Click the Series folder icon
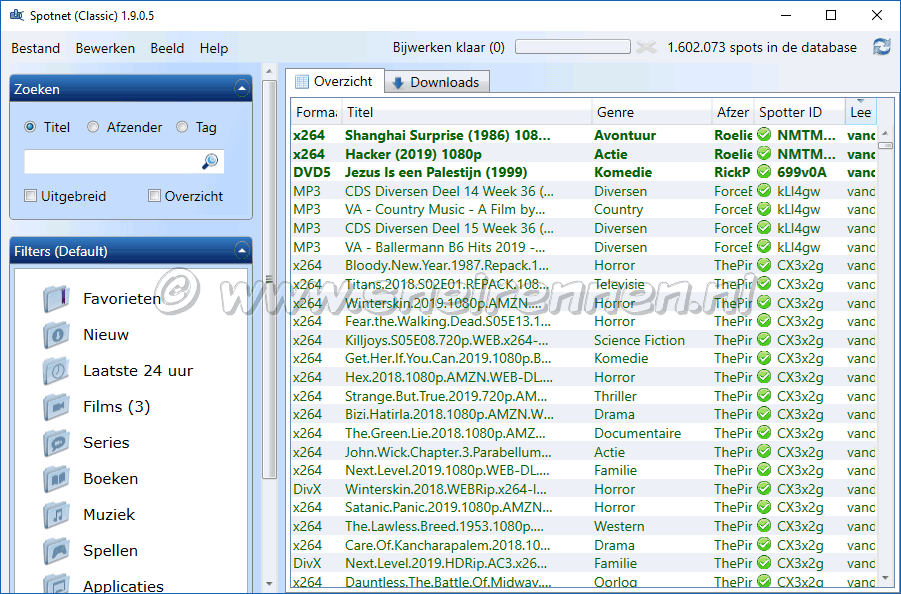This screenshot has height=594, width=901. 57,443
